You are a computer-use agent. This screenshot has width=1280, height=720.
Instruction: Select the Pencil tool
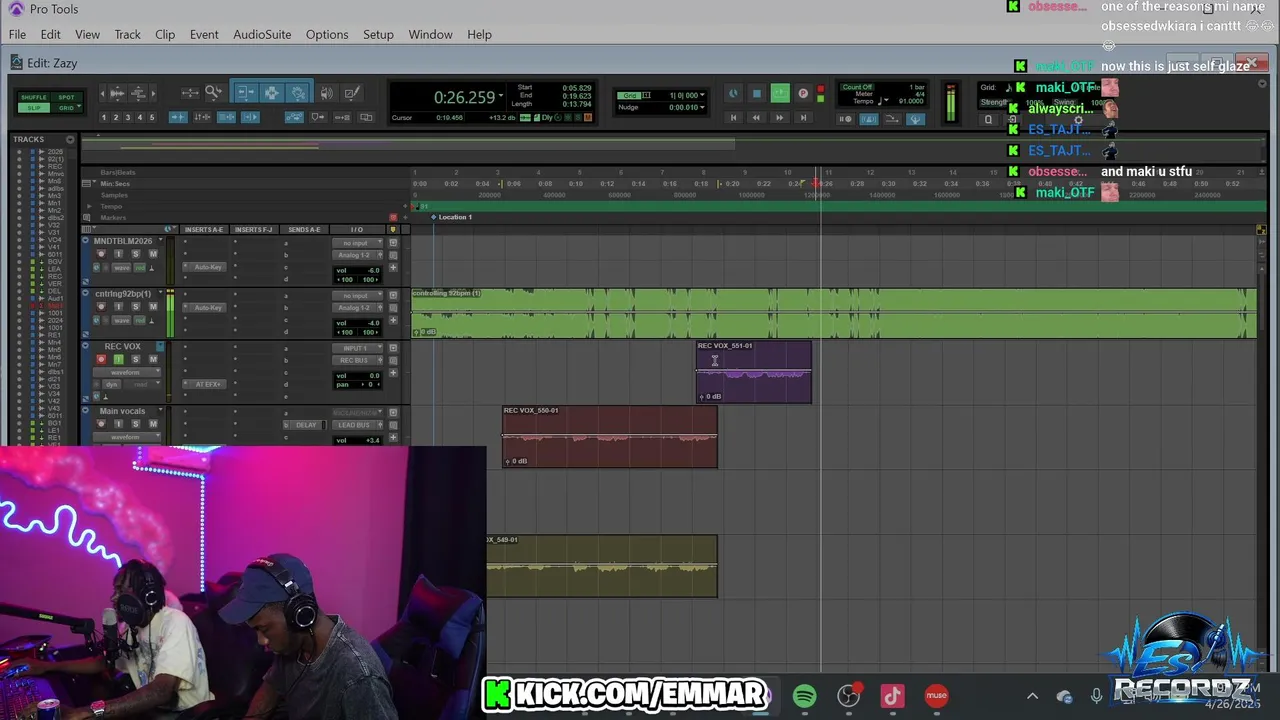[x=352, y=93]
